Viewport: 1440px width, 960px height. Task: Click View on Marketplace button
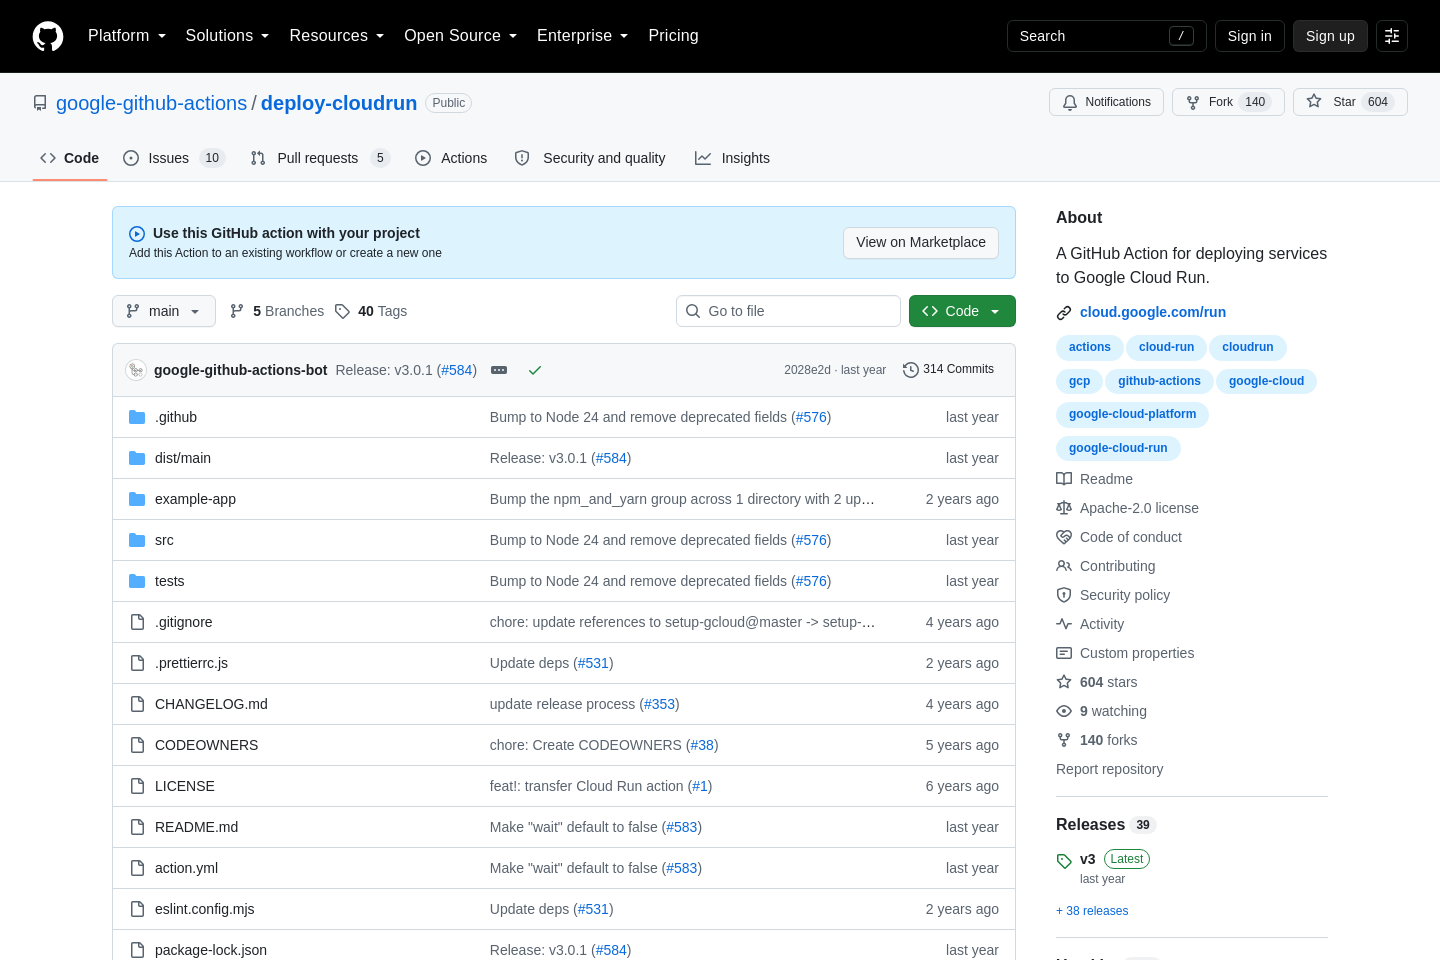921,242
